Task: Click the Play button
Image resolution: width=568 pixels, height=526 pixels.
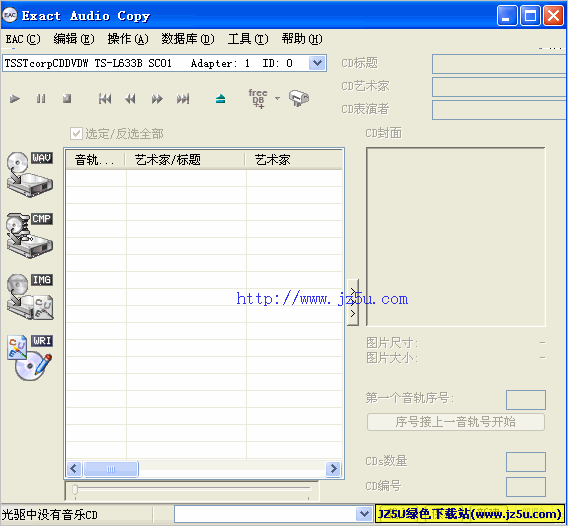Action: (14, 99)
